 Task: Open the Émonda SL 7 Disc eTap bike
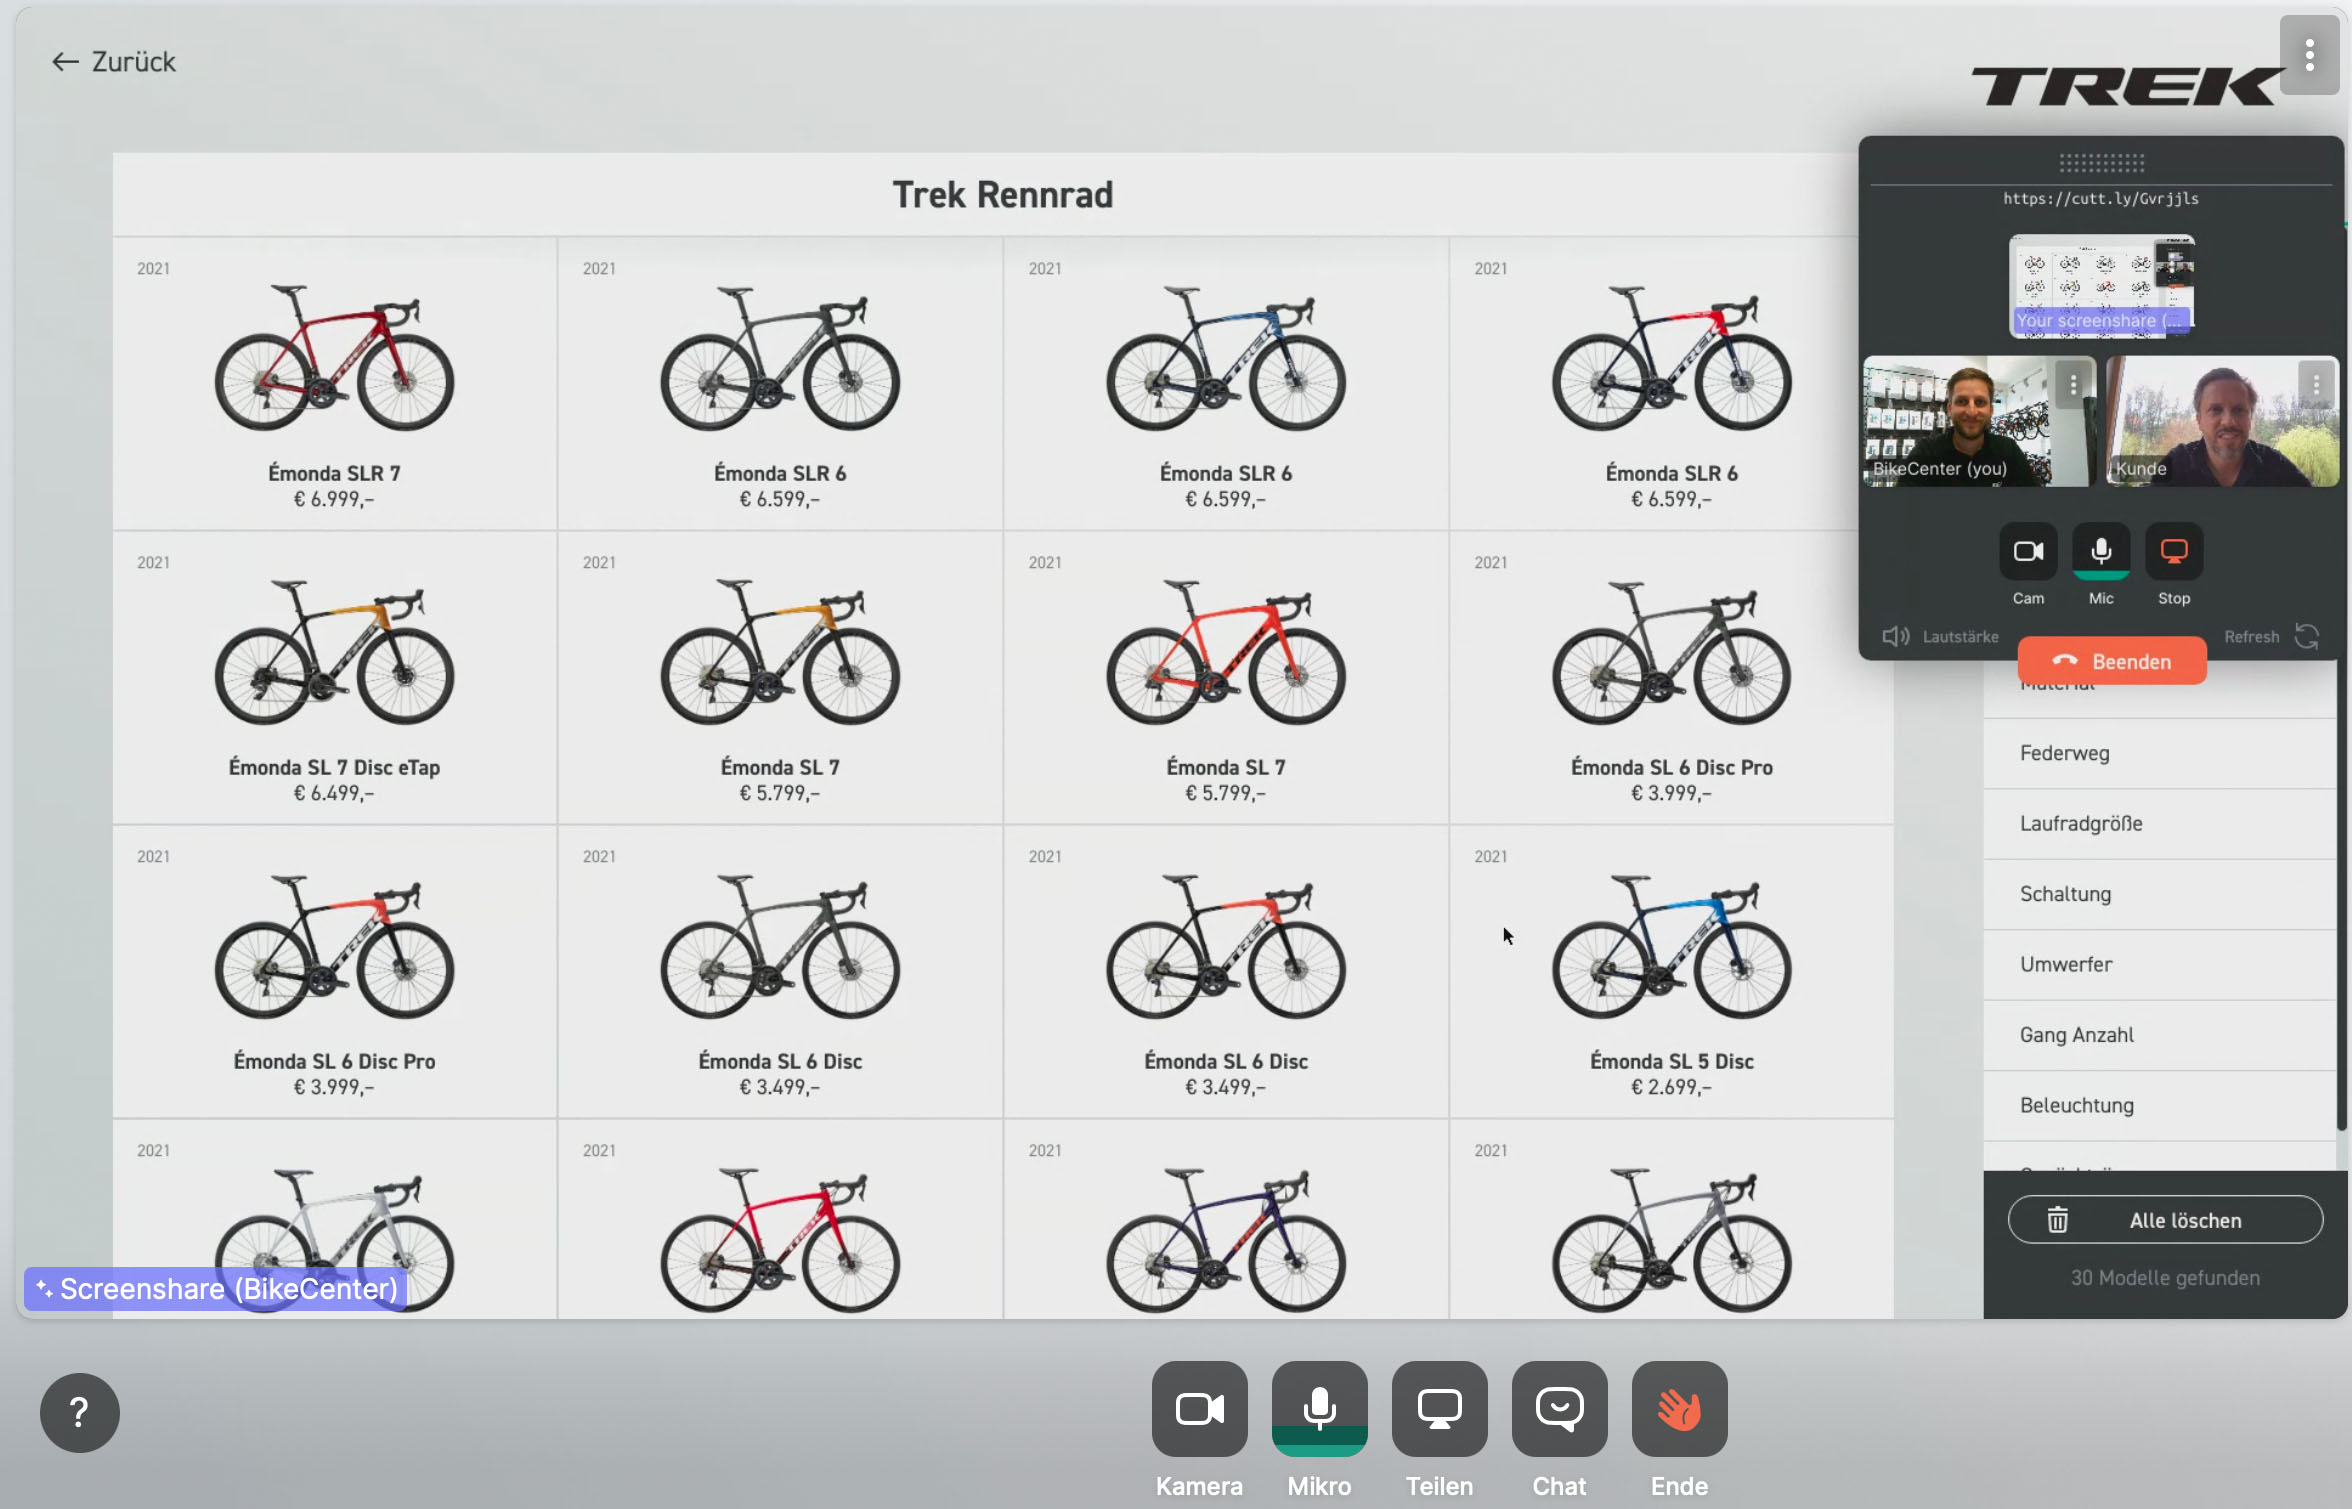tap(334, 678)
